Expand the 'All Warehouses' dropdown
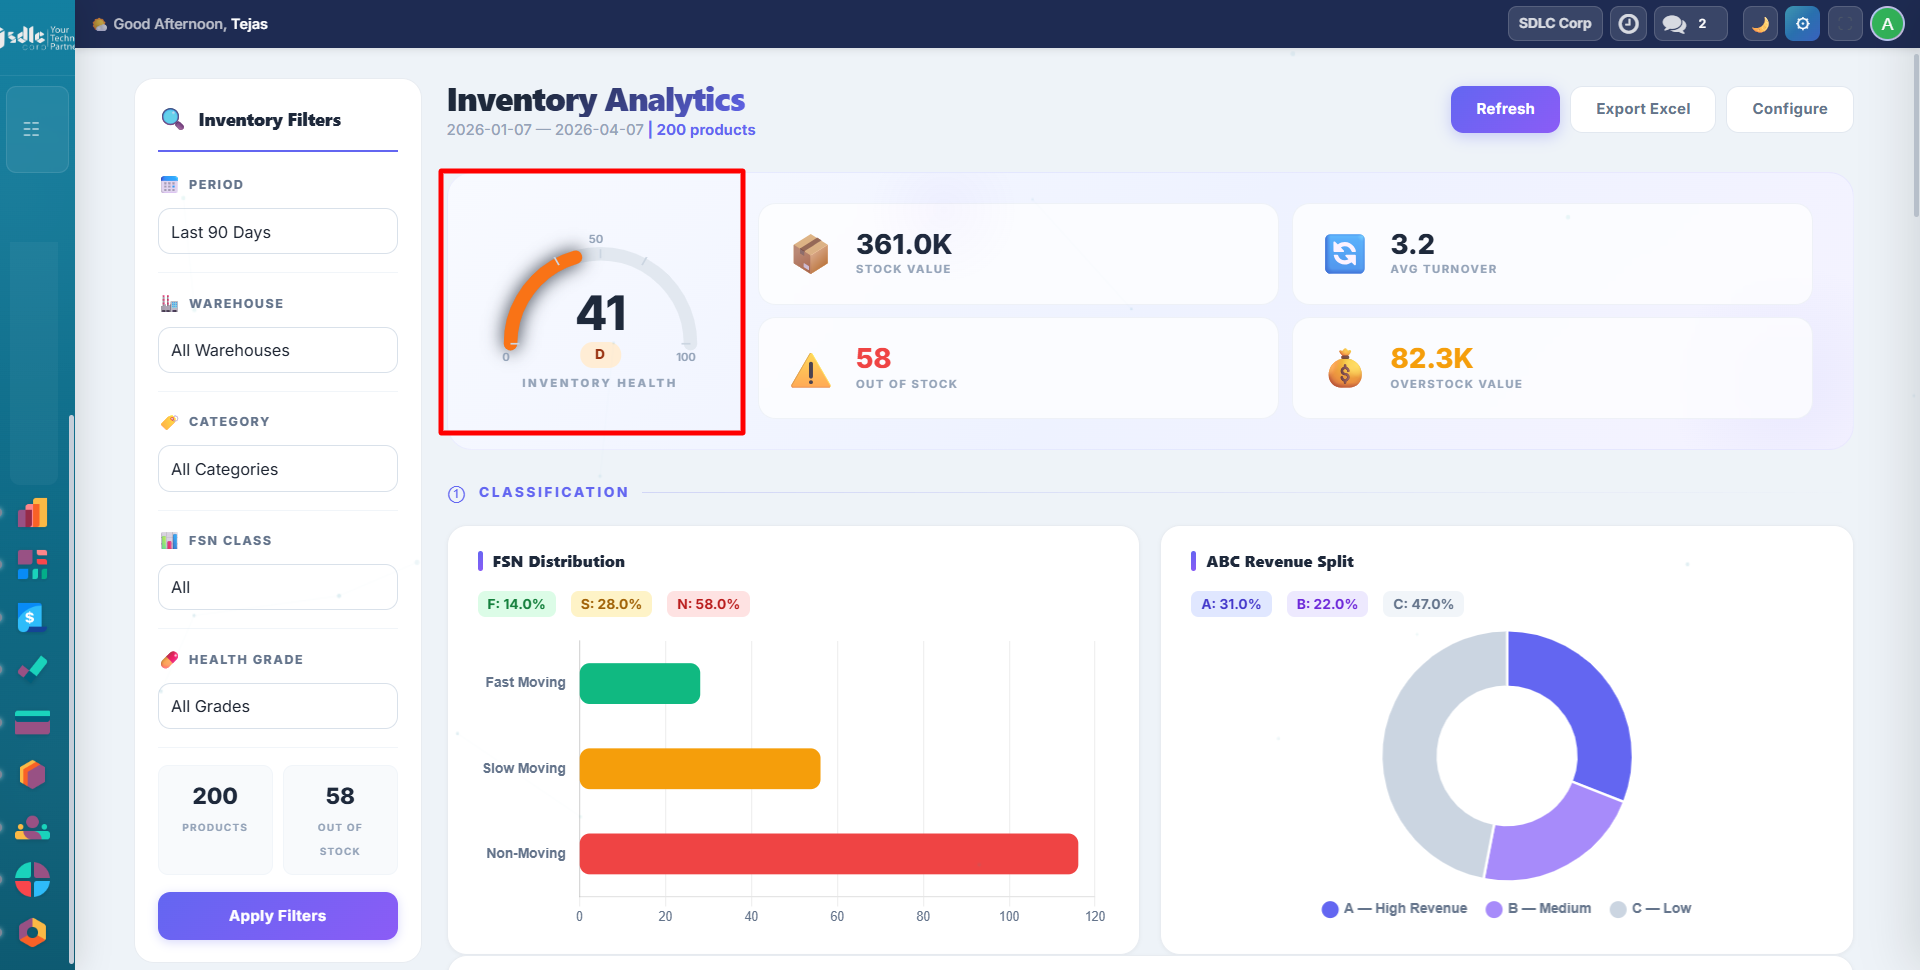 (277, 350)
